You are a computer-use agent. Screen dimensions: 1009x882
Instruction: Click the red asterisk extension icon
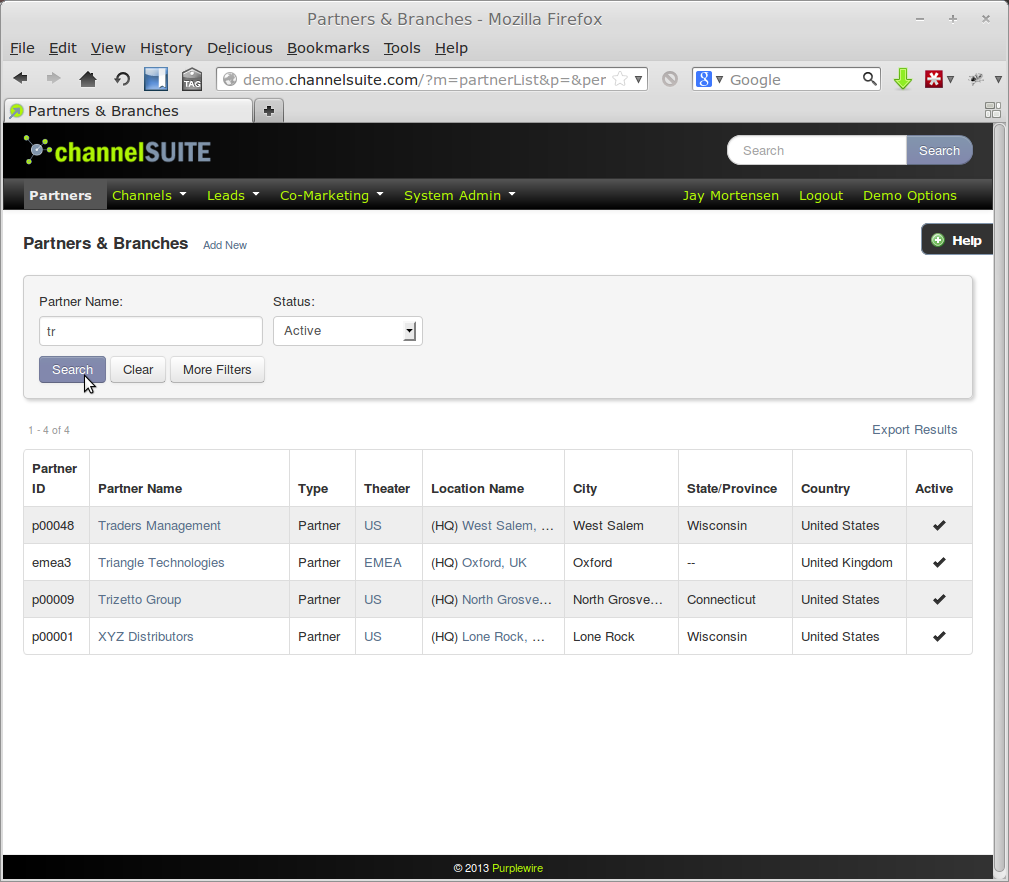(x=933, y=79)
